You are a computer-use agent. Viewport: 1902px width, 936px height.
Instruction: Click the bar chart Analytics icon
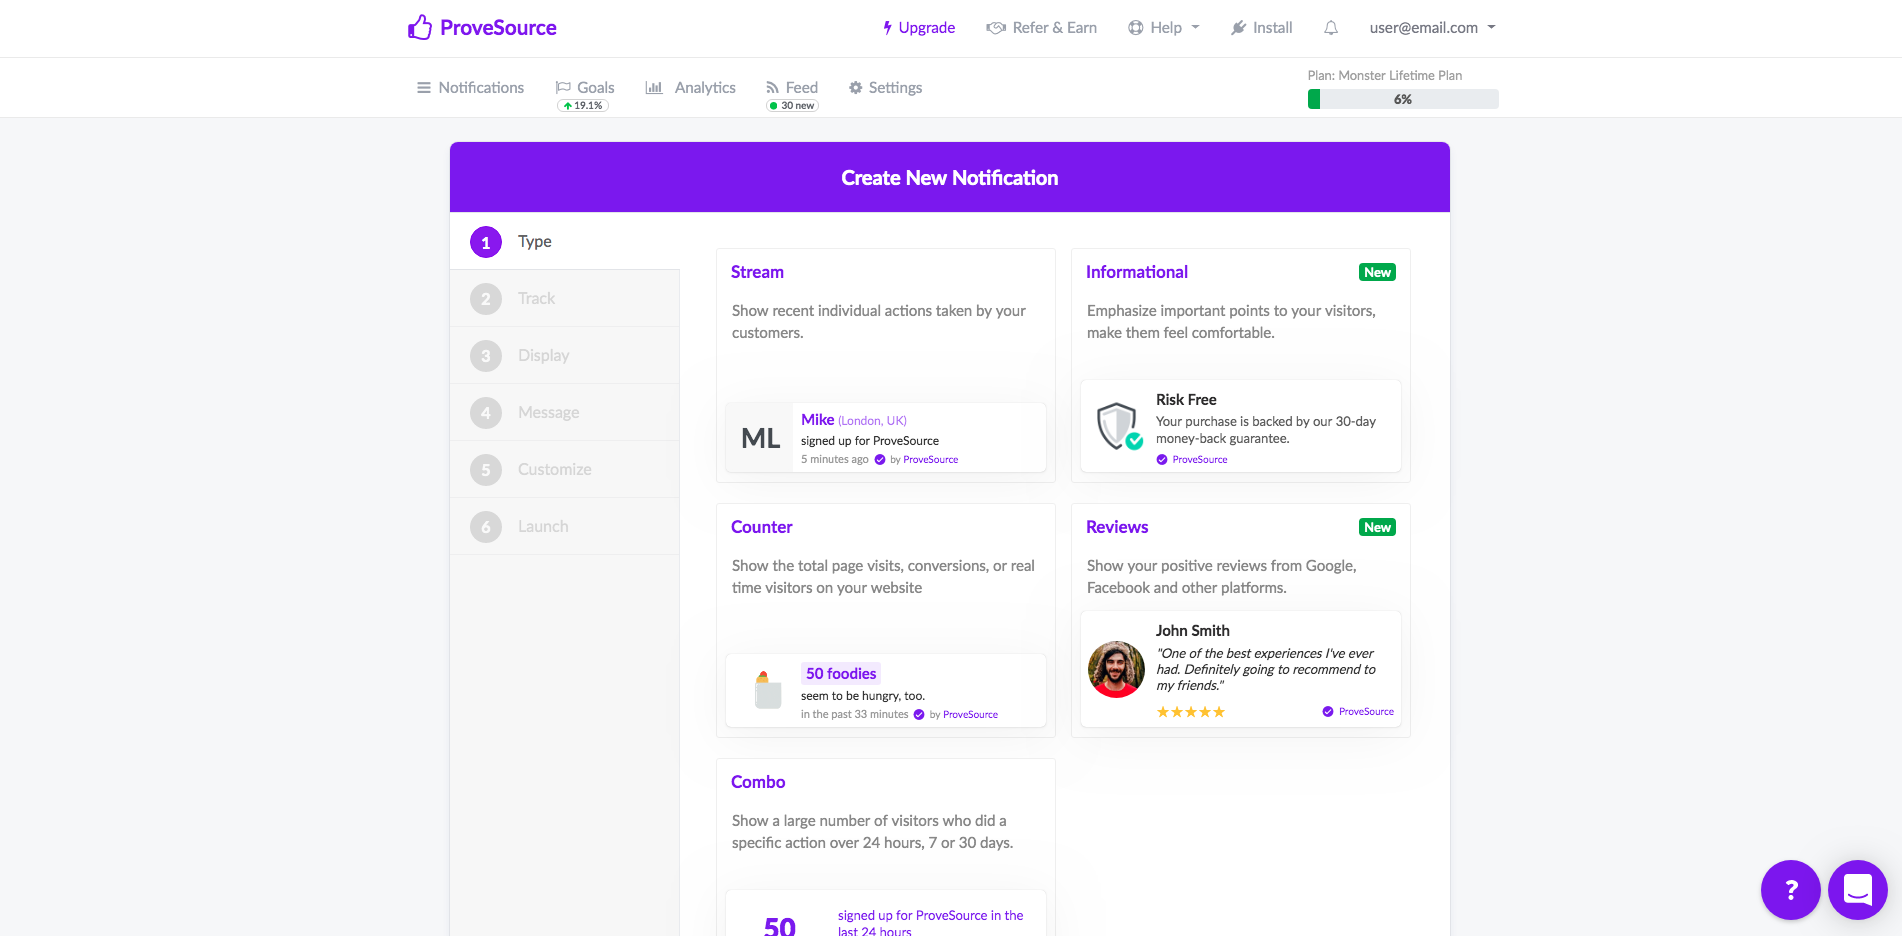pyautogui.click(x=654, y=88)
